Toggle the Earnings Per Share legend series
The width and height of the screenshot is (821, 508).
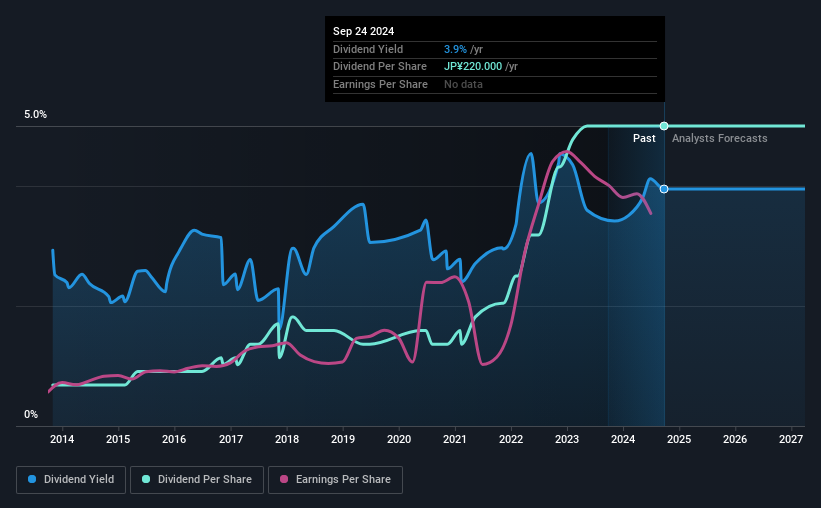pyautogui.click(x=335, y=480)
